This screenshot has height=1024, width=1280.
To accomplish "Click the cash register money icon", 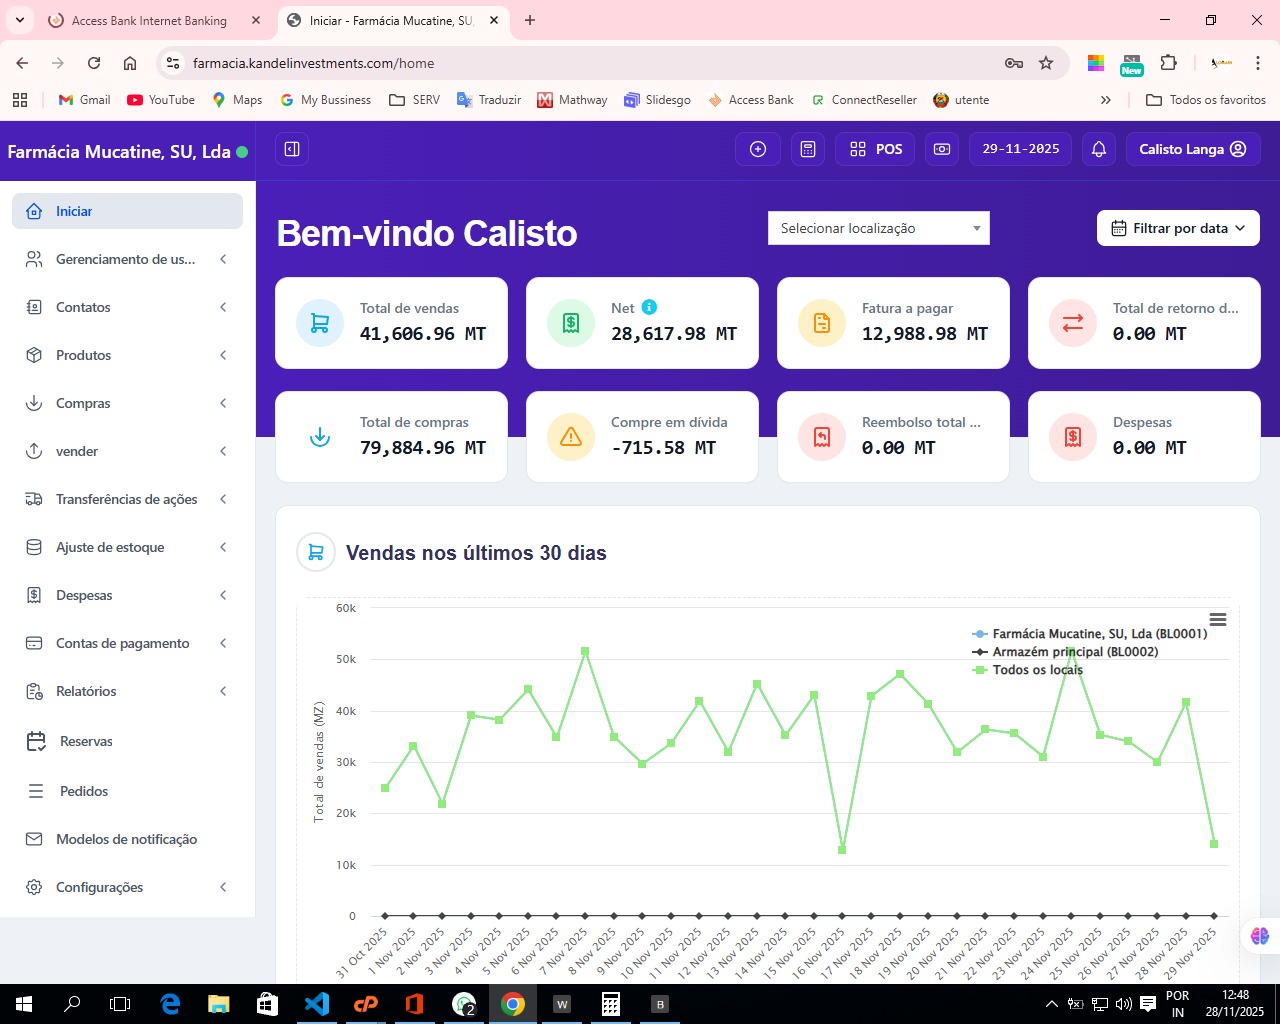I will [942, 149].
